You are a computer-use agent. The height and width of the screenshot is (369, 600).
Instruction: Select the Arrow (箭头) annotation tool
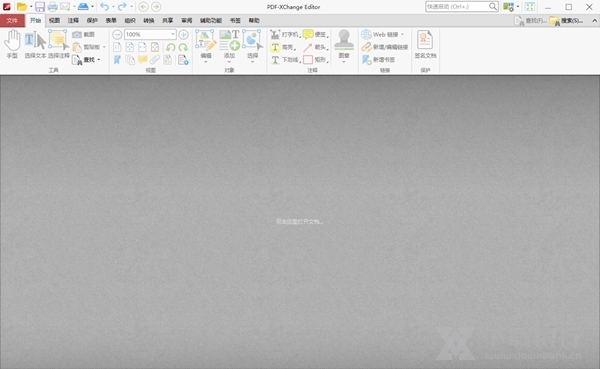point(316,47)
